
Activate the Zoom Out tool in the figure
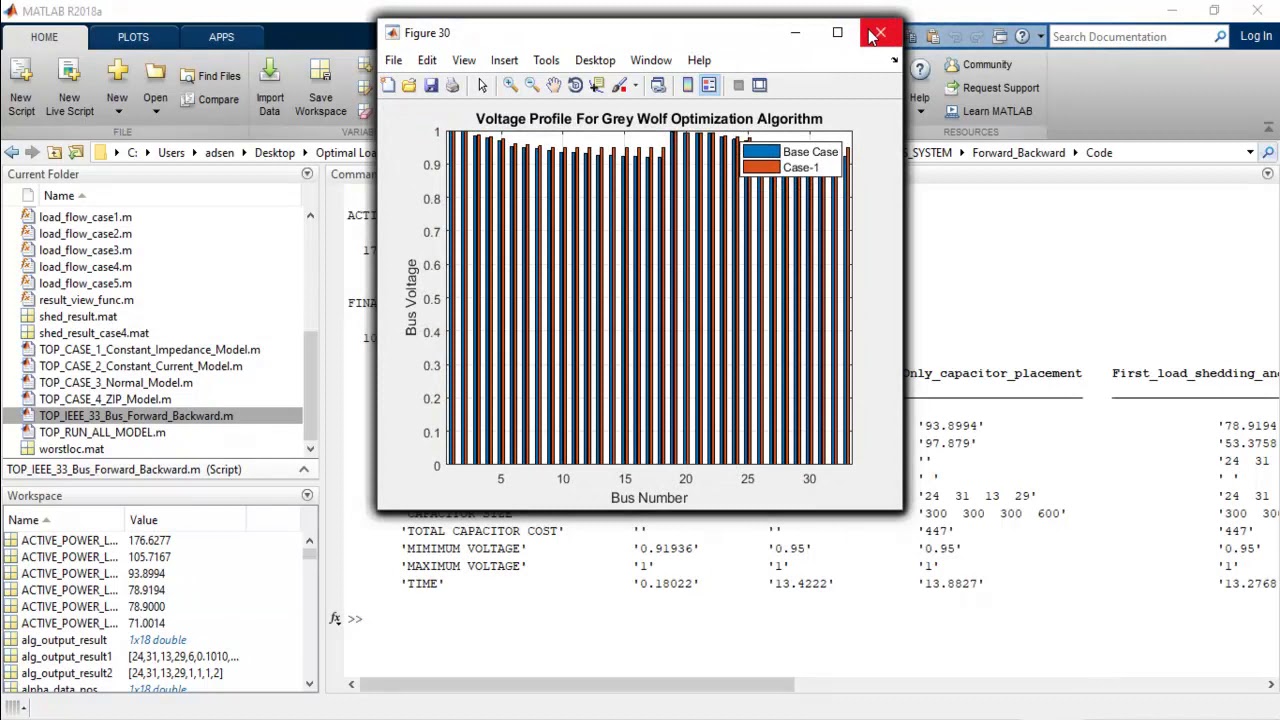coord(532,86)
